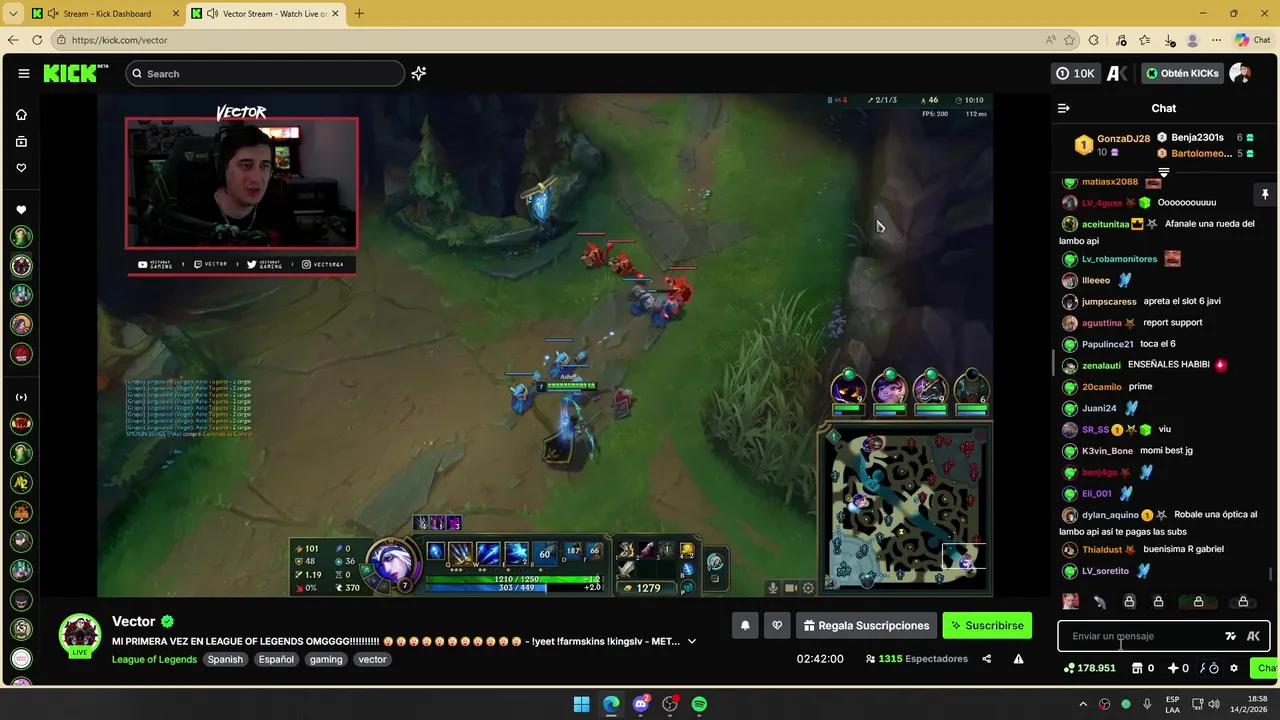Open the 7TV emote picker in chat box
The width and height of the screenshot is (1280, 720).
(x=1230, y=636)
